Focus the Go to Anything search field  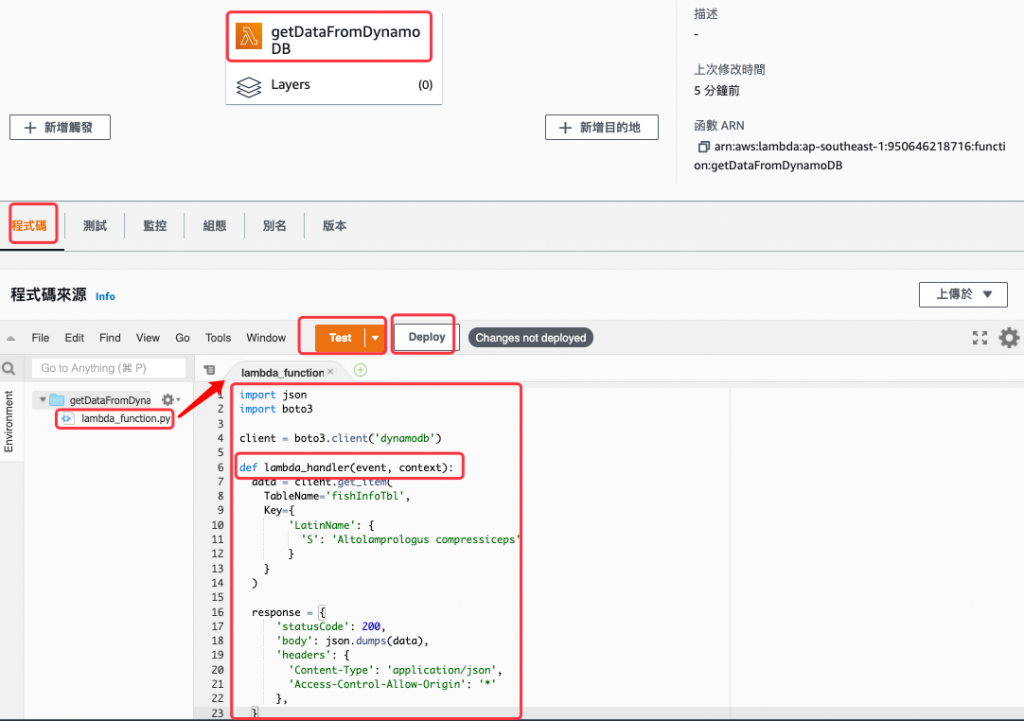108,368
